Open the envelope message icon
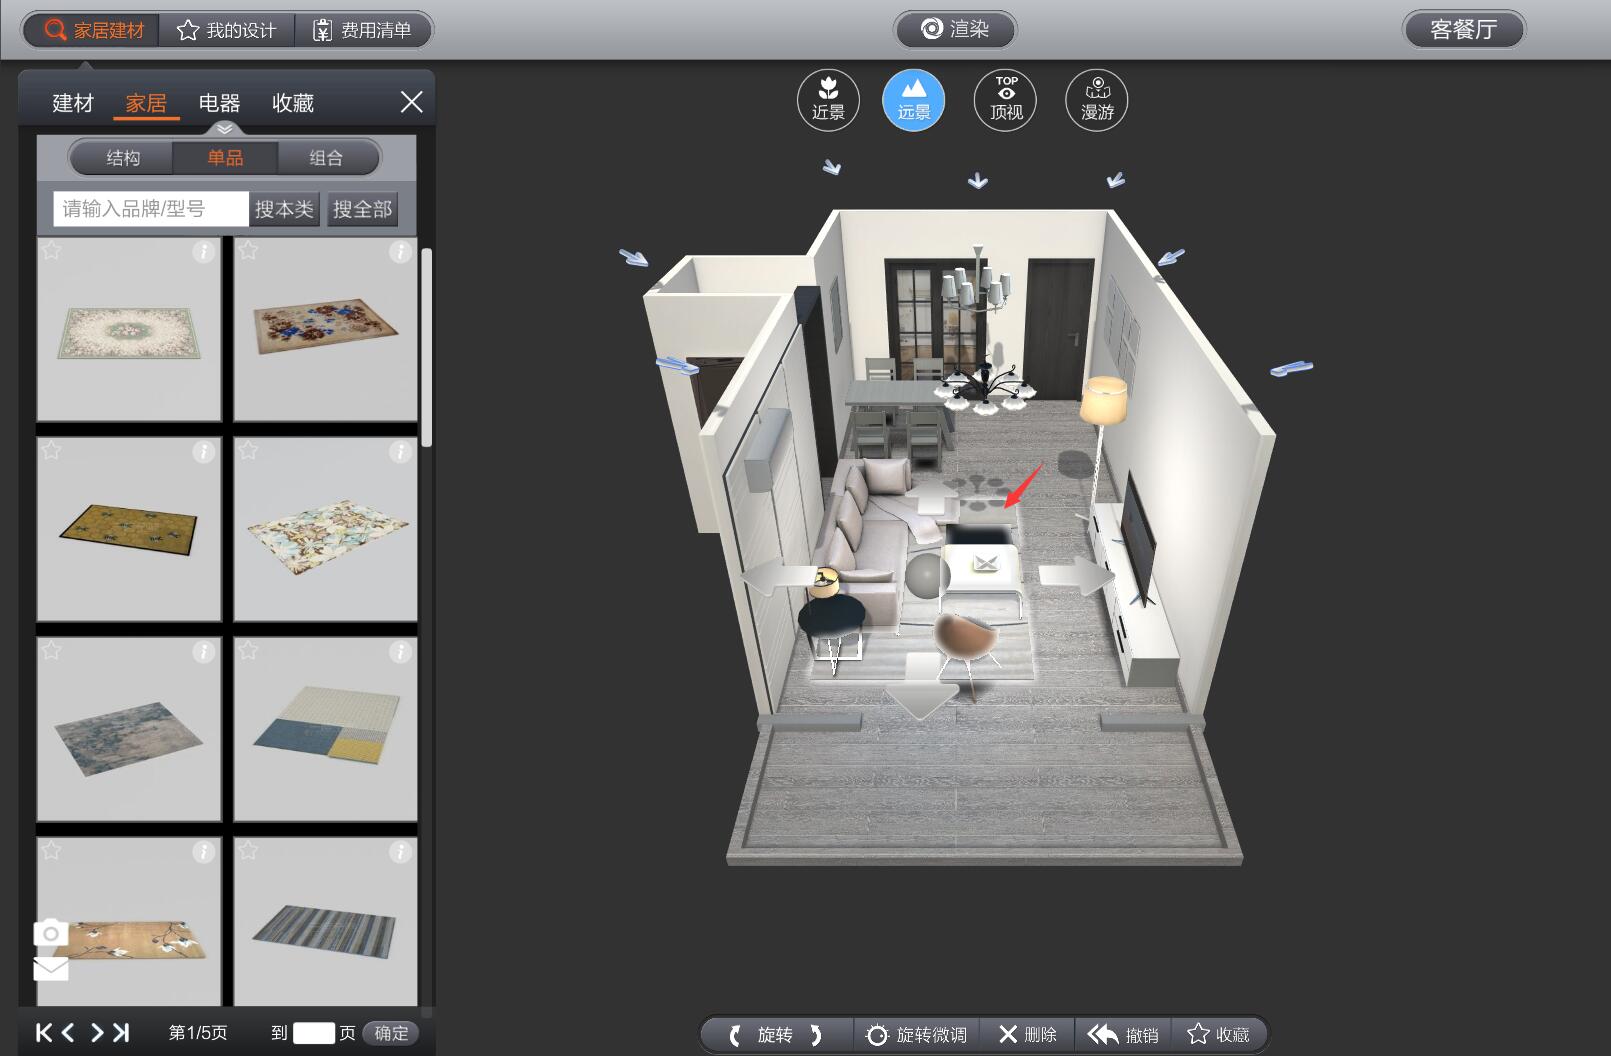This screenshot has width=1611, height=1056. (x=51, y=968)
